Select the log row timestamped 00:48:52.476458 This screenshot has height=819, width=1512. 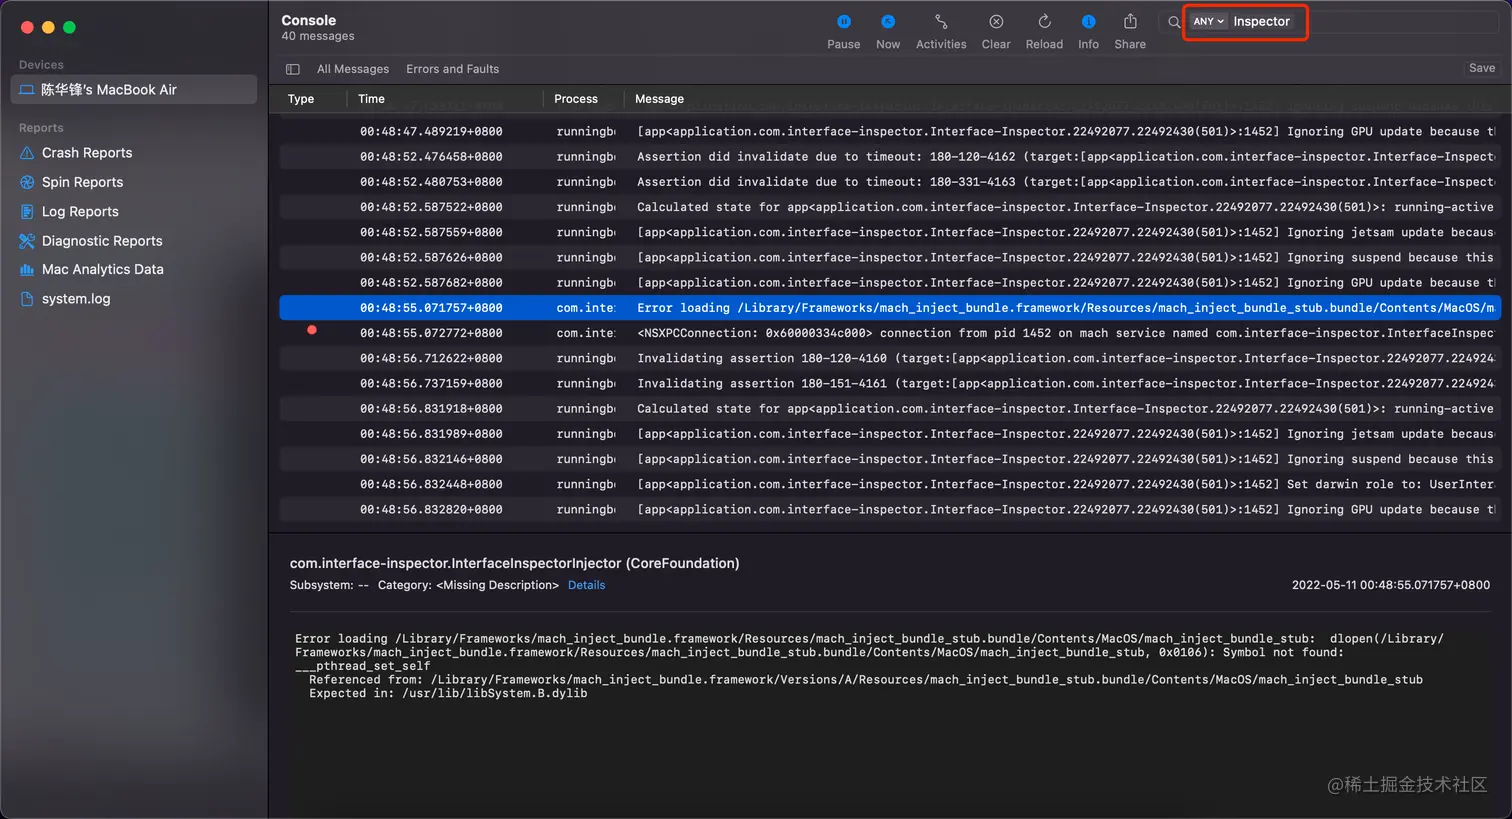[x=890, y=157]
